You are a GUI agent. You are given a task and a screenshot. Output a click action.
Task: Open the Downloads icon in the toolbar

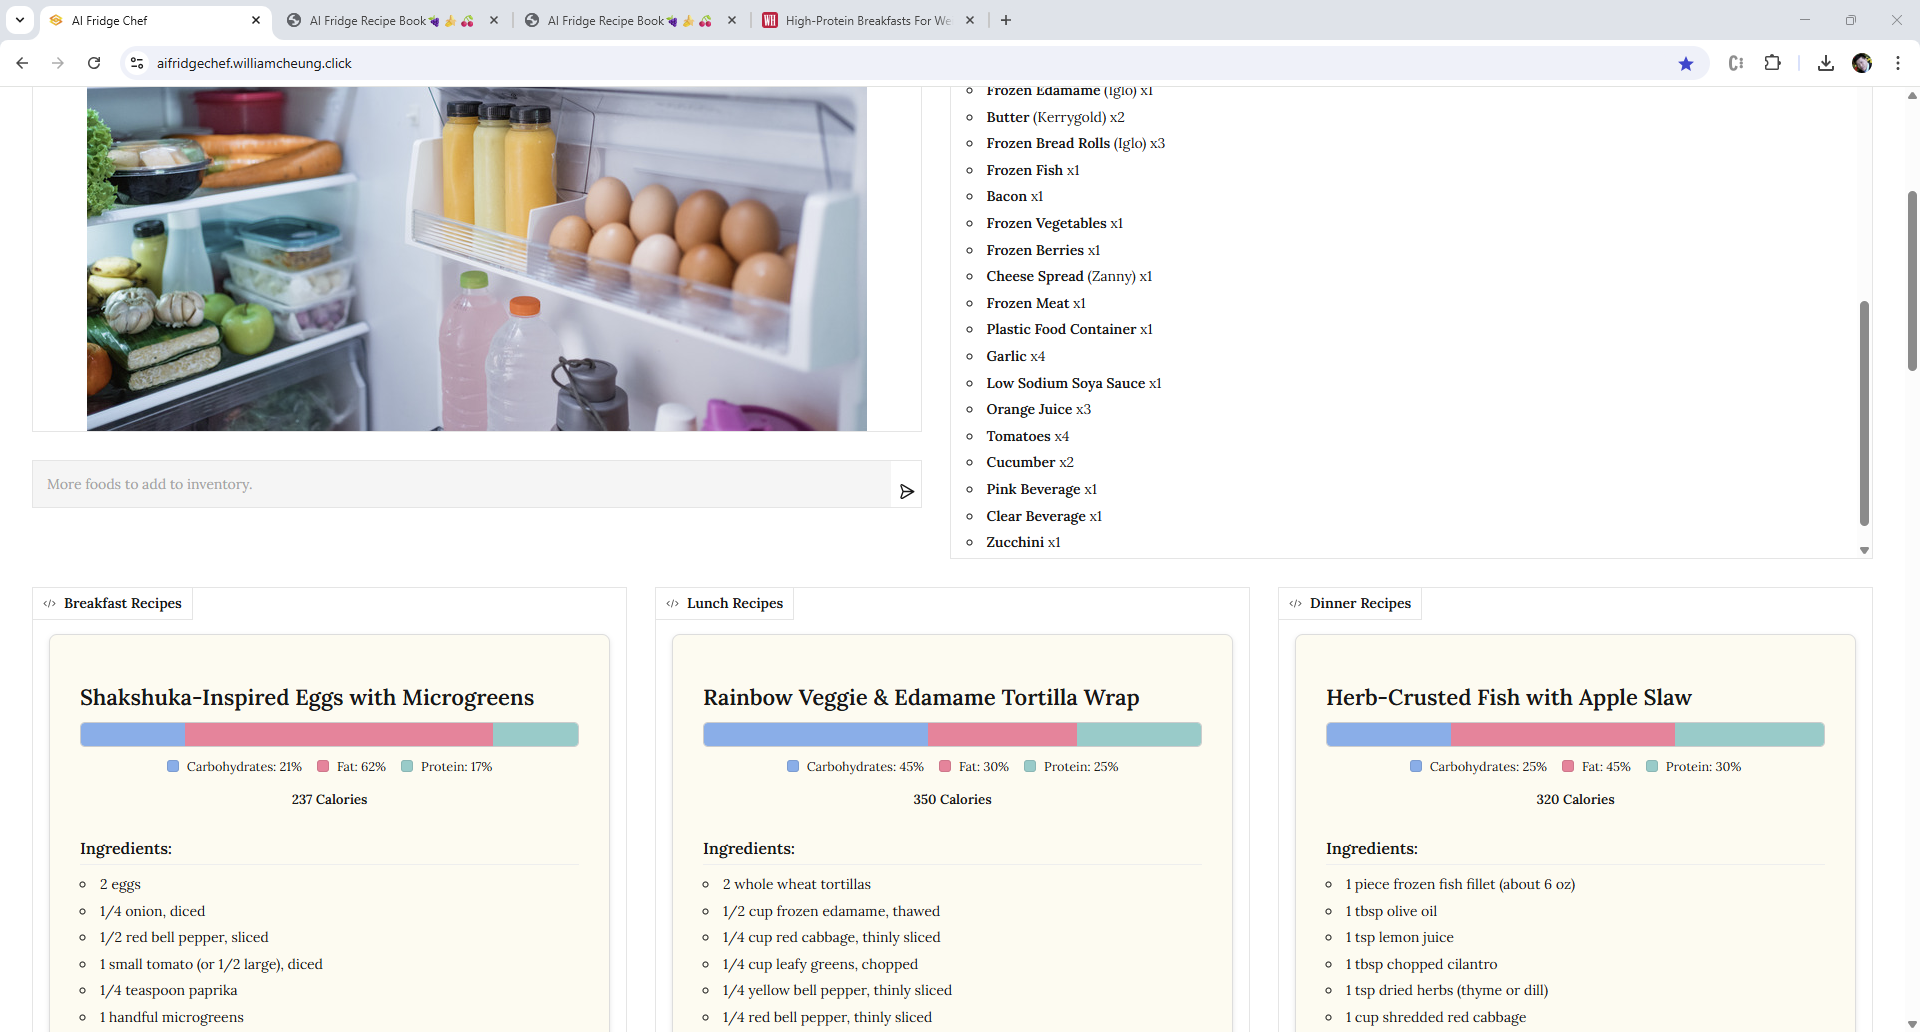click(1826, 63)
